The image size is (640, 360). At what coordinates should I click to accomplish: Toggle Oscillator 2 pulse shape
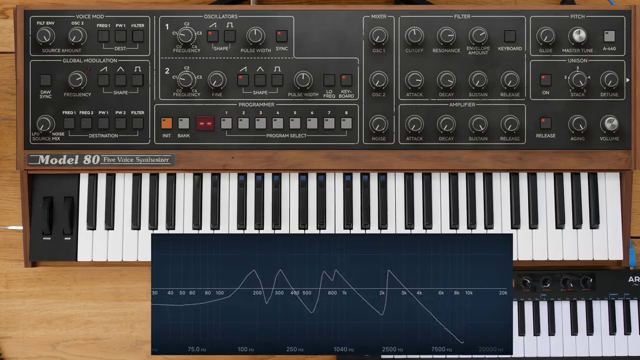(x=277, y=80)
